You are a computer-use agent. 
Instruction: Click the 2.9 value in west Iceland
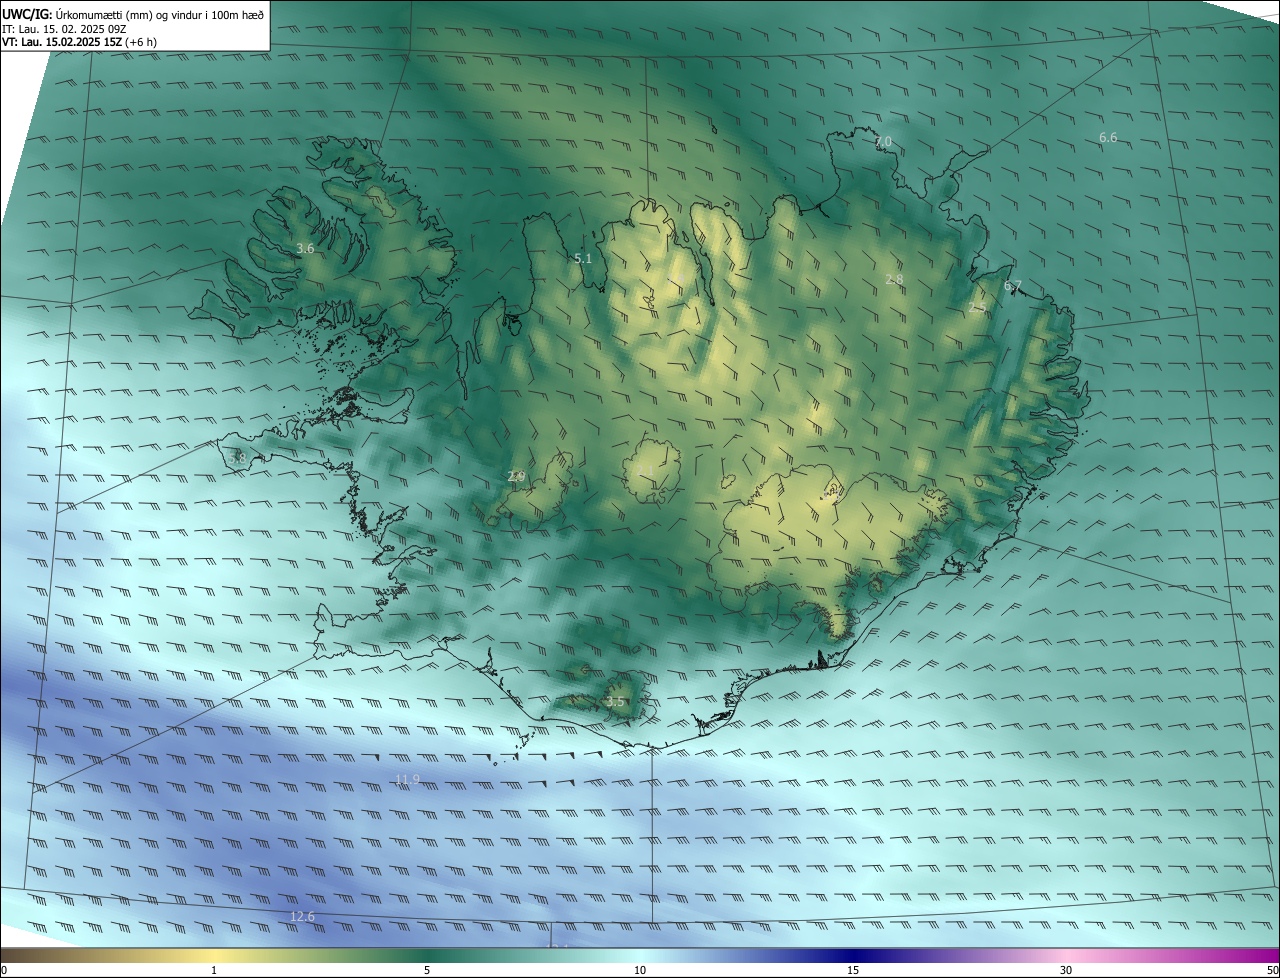pyautogui.click(x=516, y=477)
